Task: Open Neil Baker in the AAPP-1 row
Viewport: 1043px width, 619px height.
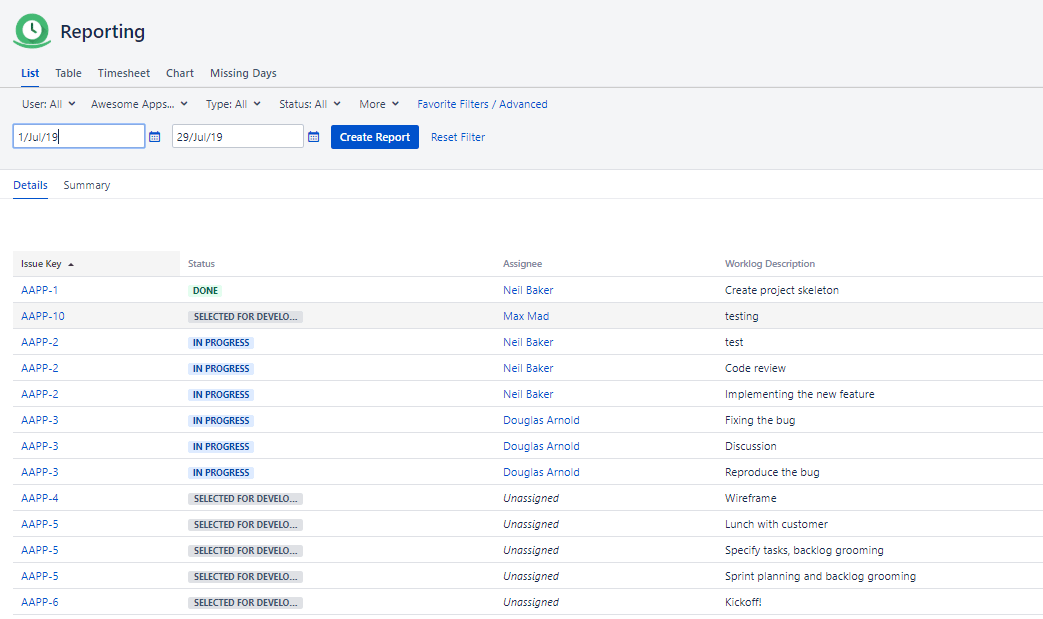Action: pyautogui.click(x=528, y=291)
